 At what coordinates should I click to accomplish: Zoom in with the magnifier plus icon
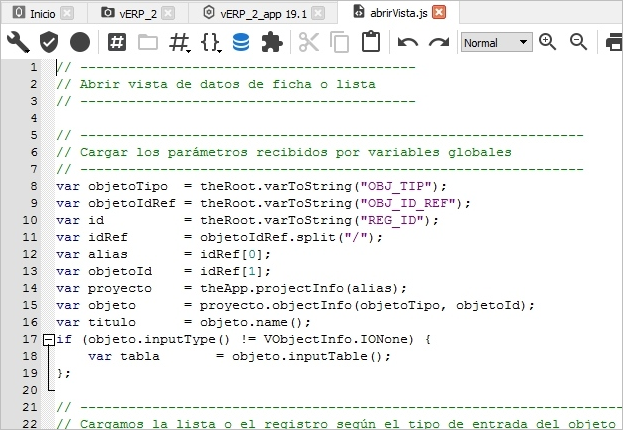[x=548, y=42]
